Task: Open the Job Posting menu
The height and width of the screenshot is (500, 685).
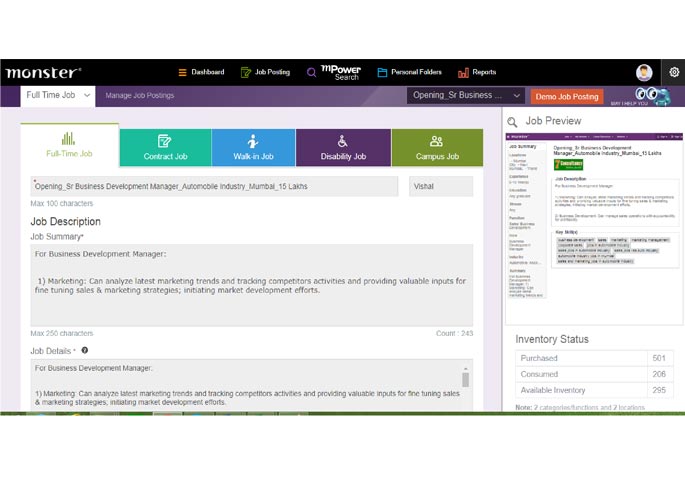Action: point(265,72)
